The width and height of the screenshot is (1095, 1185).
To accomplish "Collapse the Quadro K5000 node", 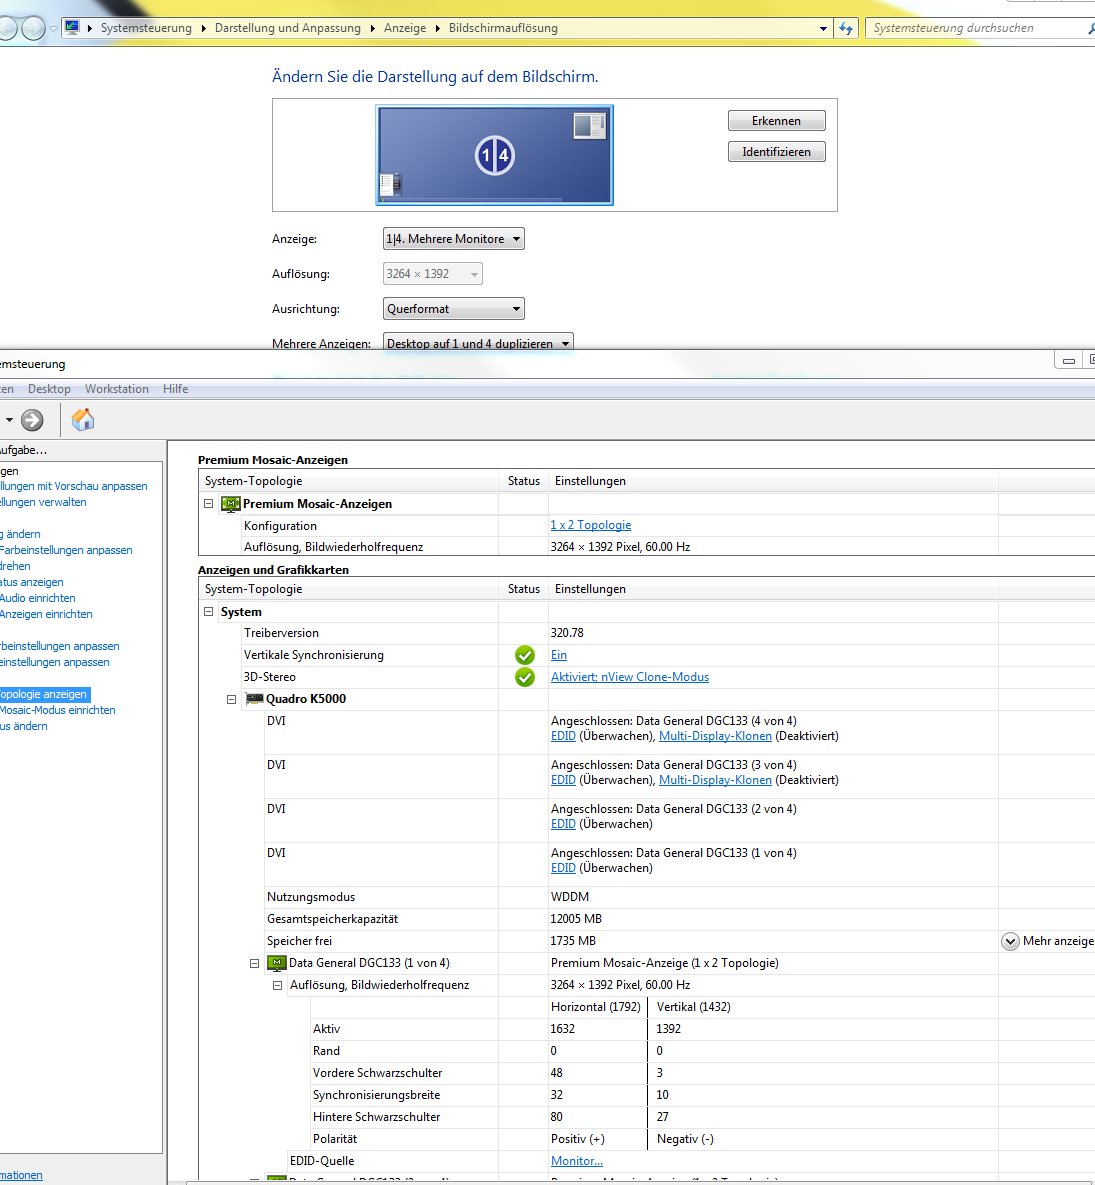I will pyautogui.click(x=231, y=699).
